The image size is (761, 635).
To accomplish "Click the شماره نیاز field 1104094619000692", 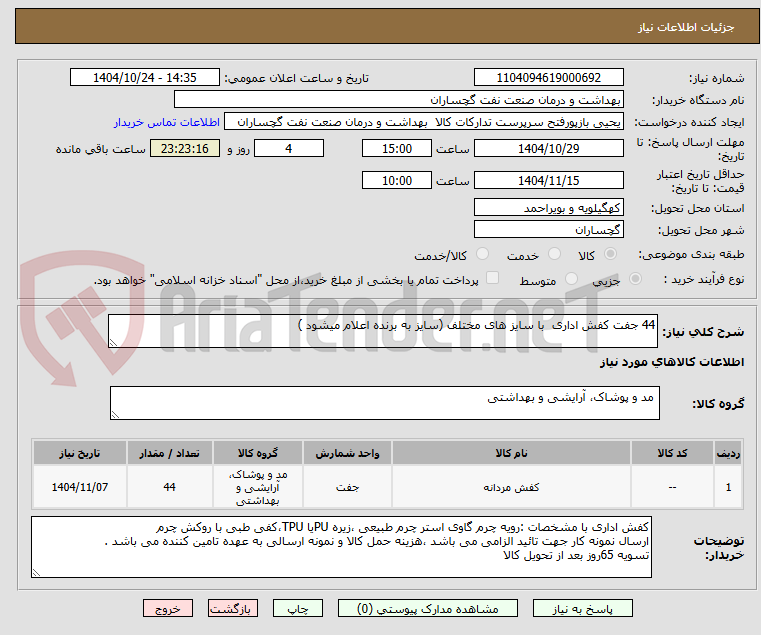I will tap(548, 78).
